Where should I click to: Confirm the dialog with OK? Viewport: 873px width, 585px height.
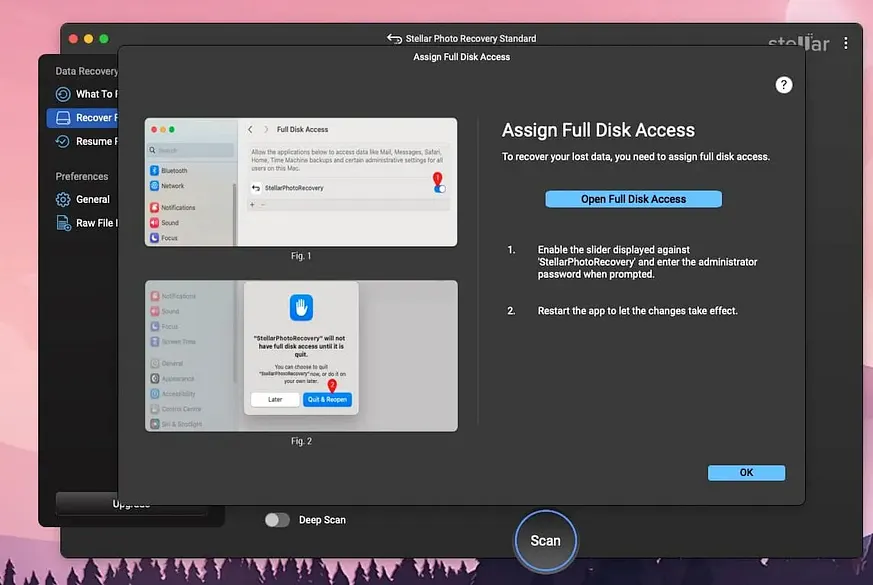pos(746,473)
